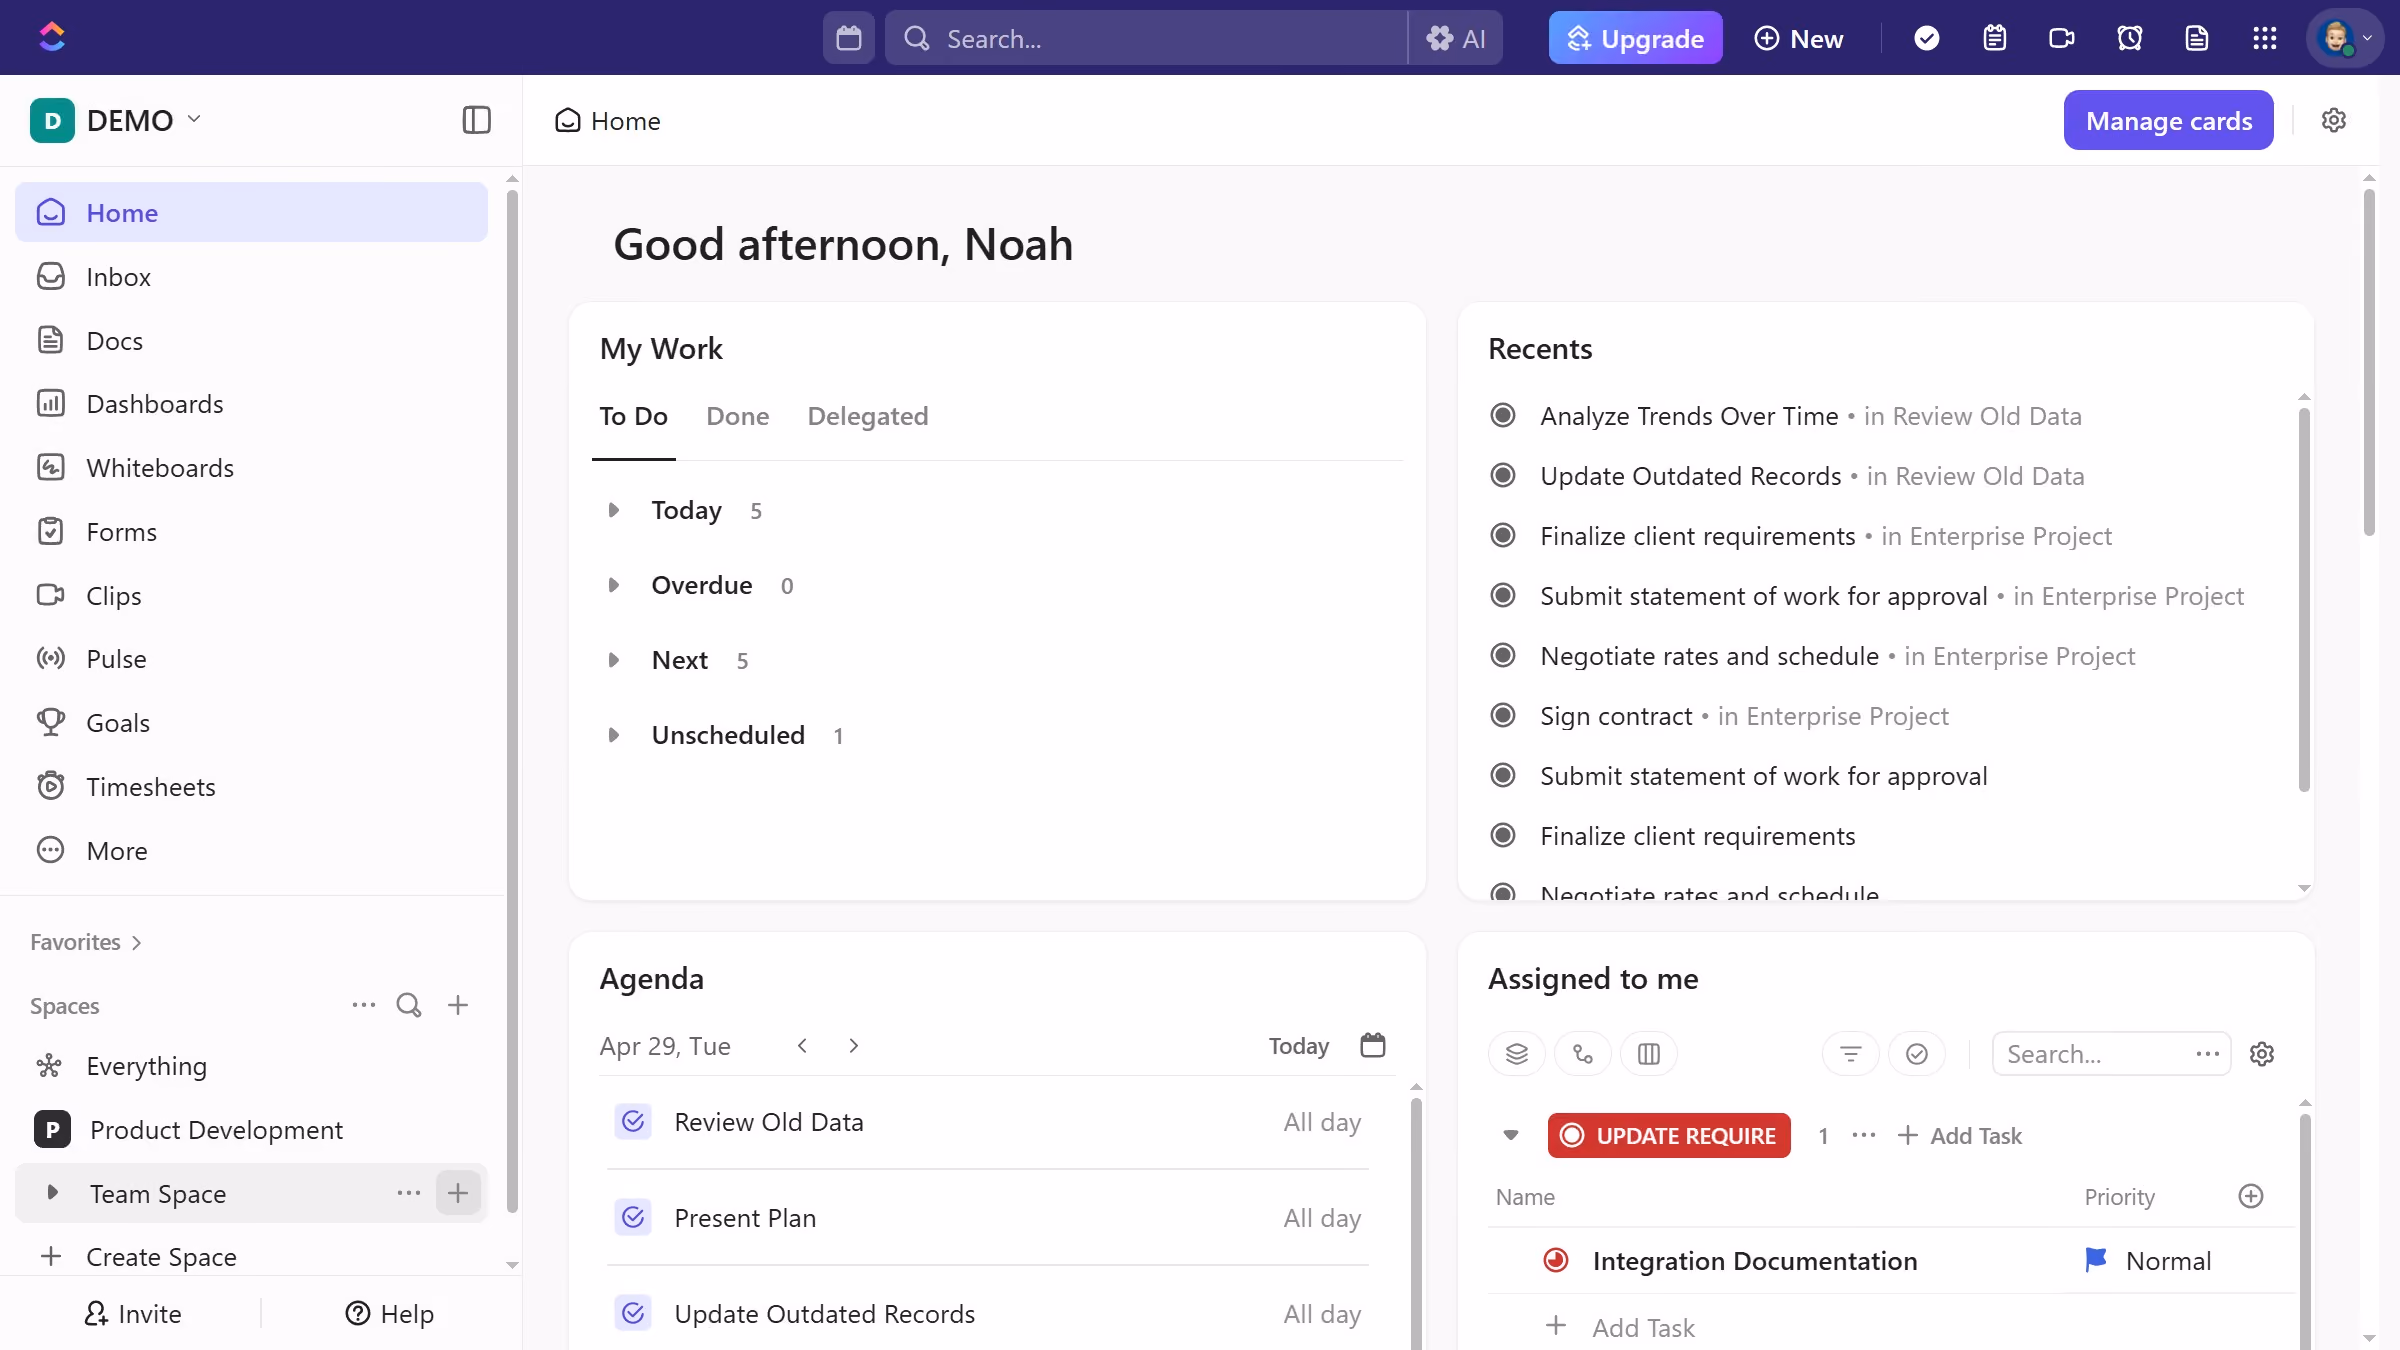2400x1350 pixels.
Task: Toggle status circle for Update Outdated Records recent
Action: pyautogui.click(x=1503, y=475)
